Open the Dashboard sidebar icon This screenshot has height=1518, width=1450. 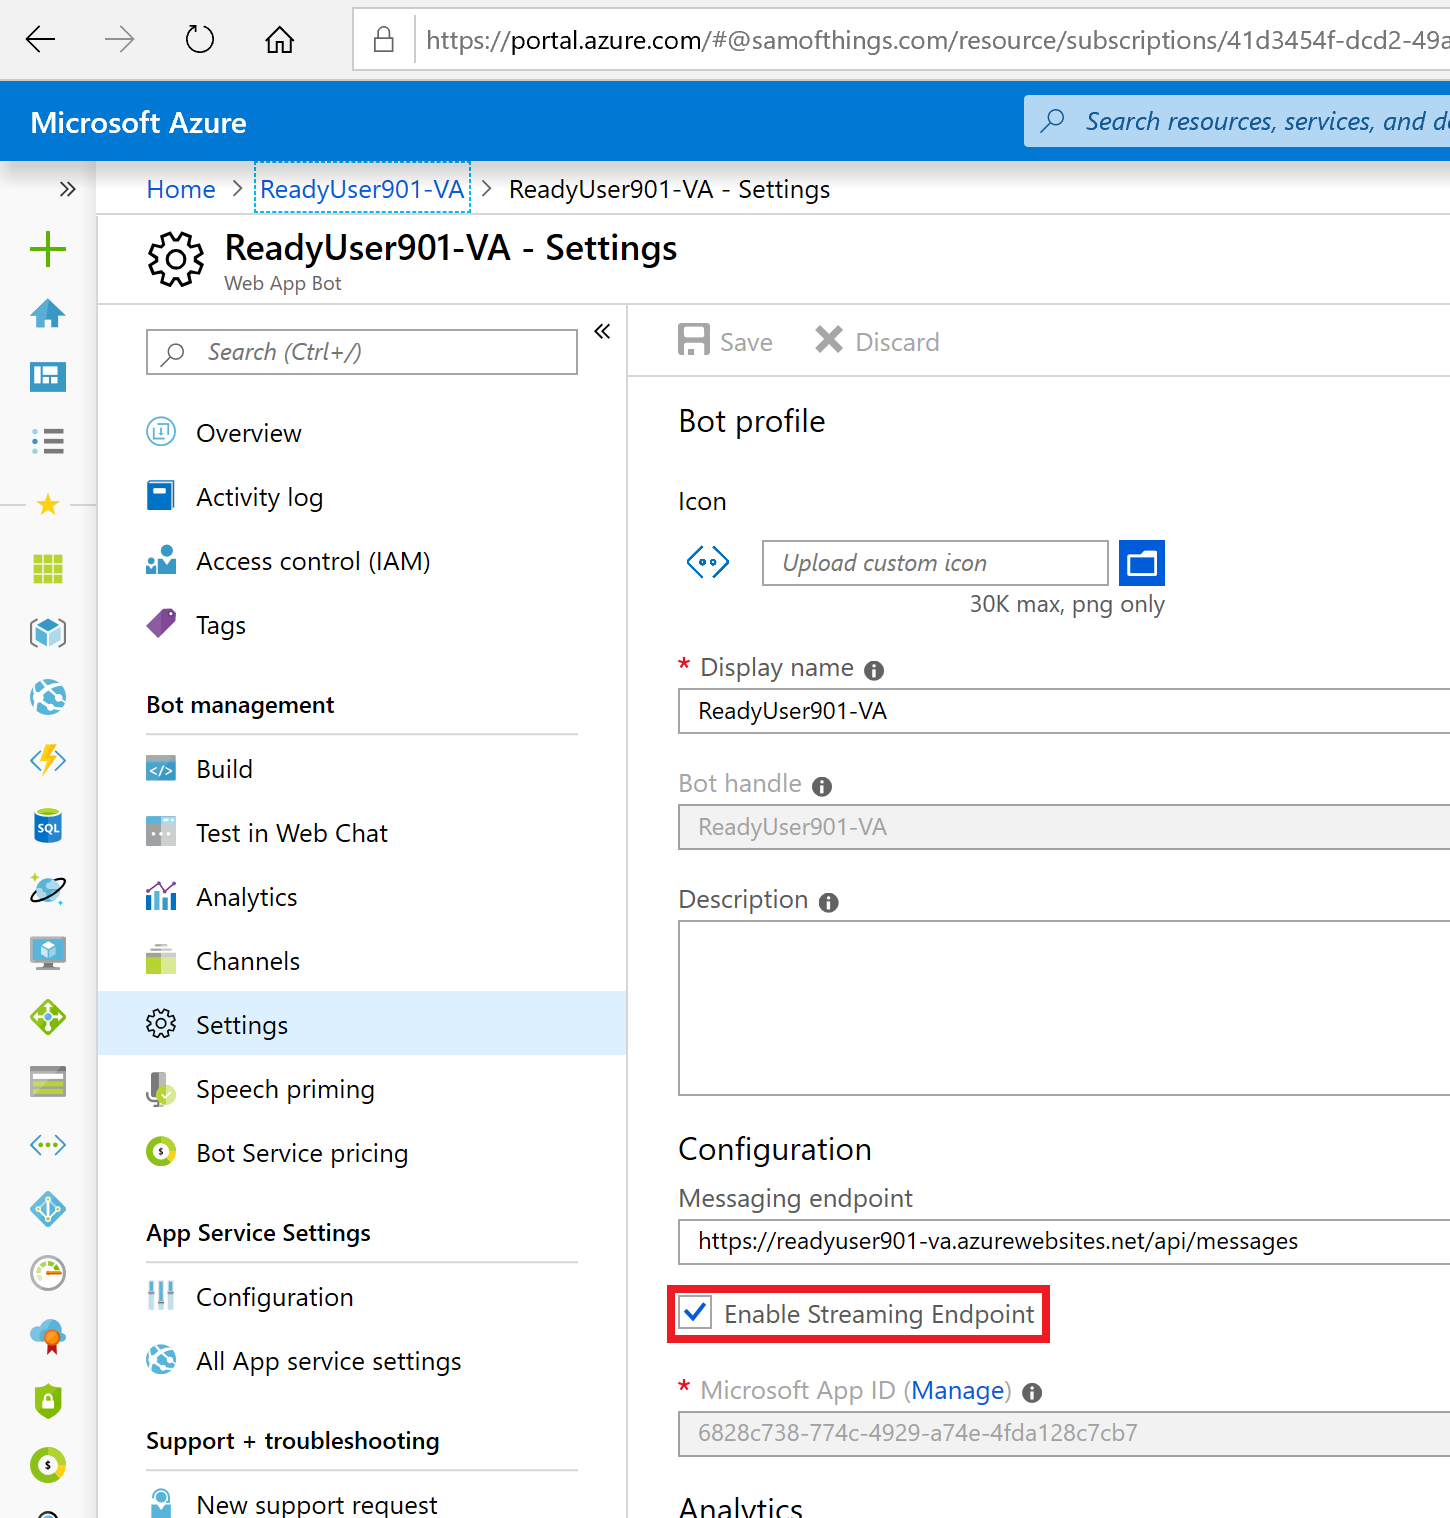coord(48,377)
